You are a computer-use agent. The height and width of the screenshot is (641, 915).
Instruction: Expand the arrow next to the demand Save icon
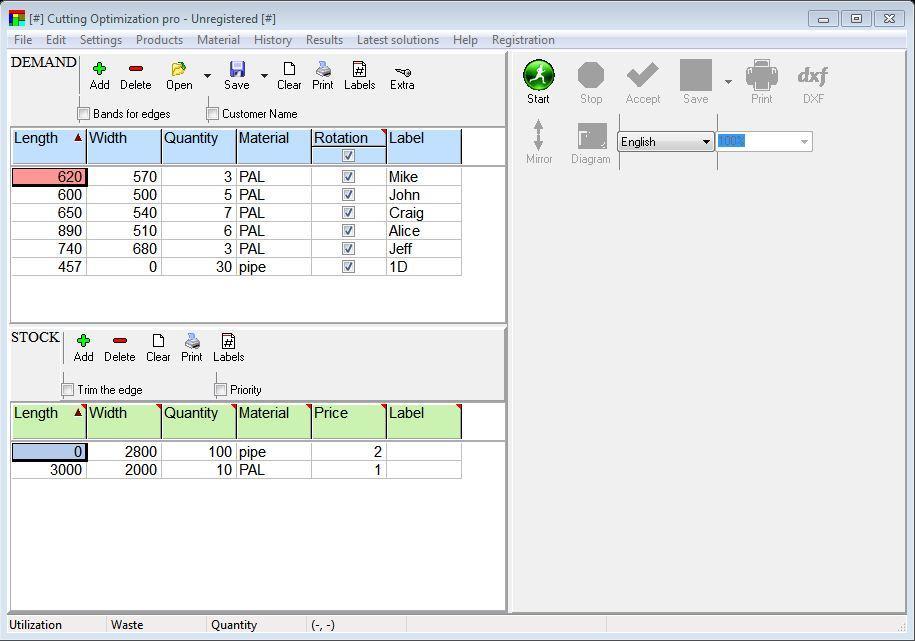point(264,76)
